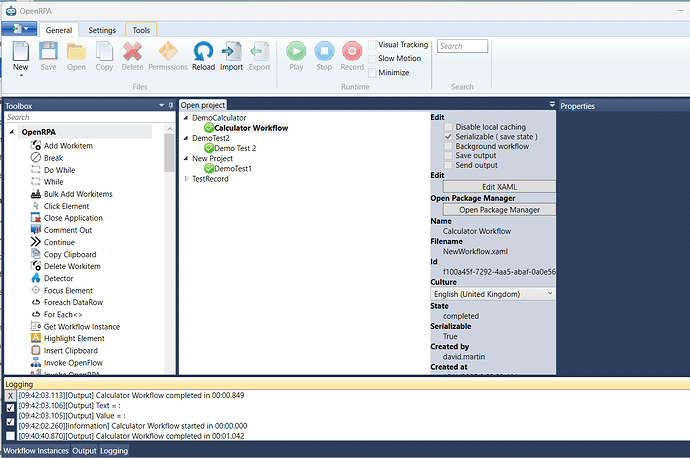Start recording with the Record icon
This screenshot has height=458, width=690.
[x=352, y=53]
